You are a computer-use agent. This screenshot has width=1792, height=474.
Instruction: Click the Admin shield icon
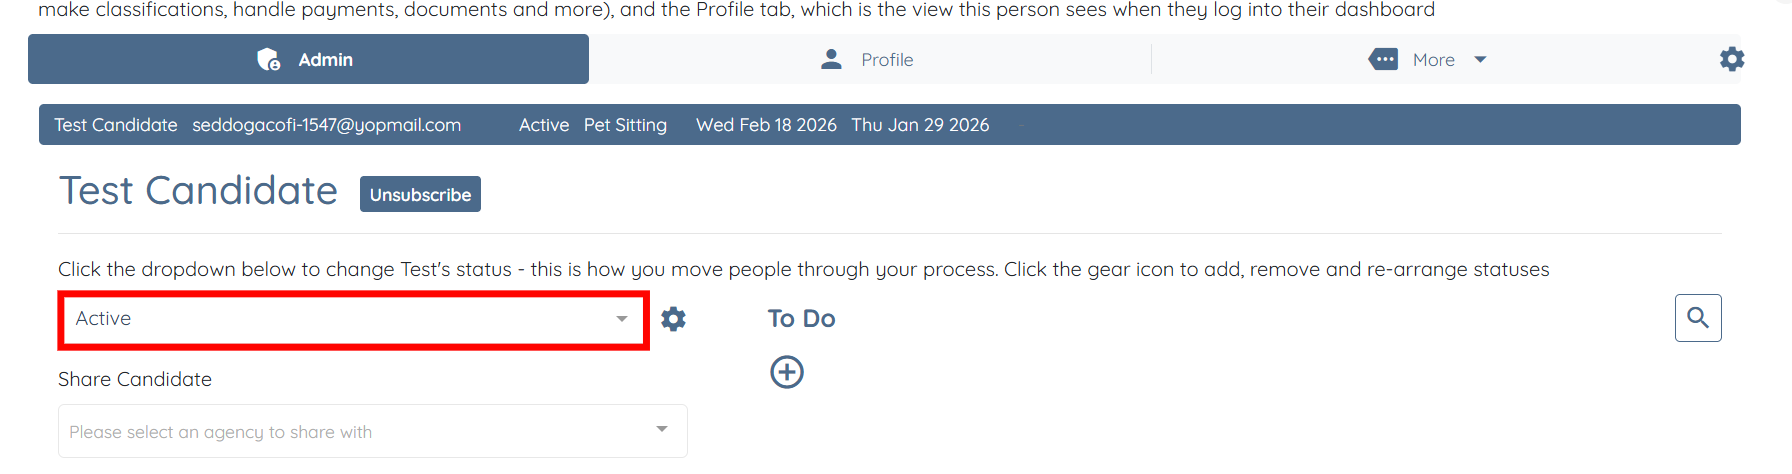pos(269,60)
